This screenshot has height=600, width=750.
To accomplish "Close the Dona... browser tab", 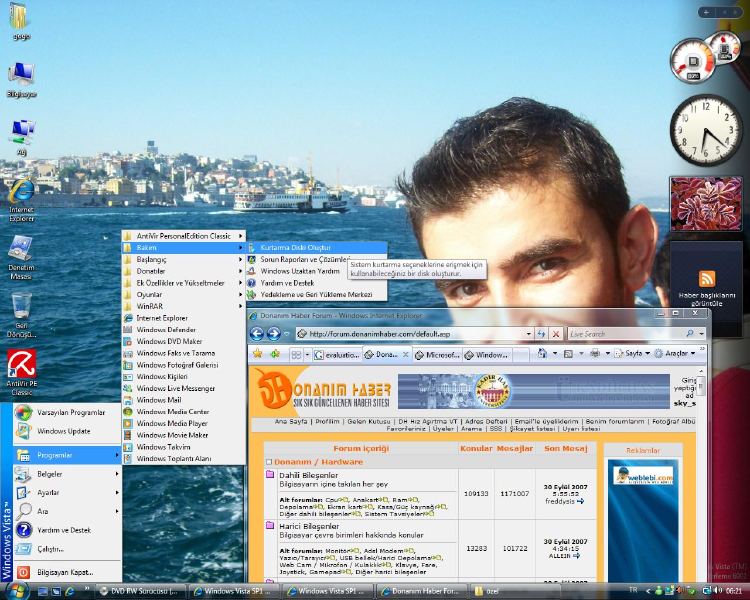I will point(405,355).
